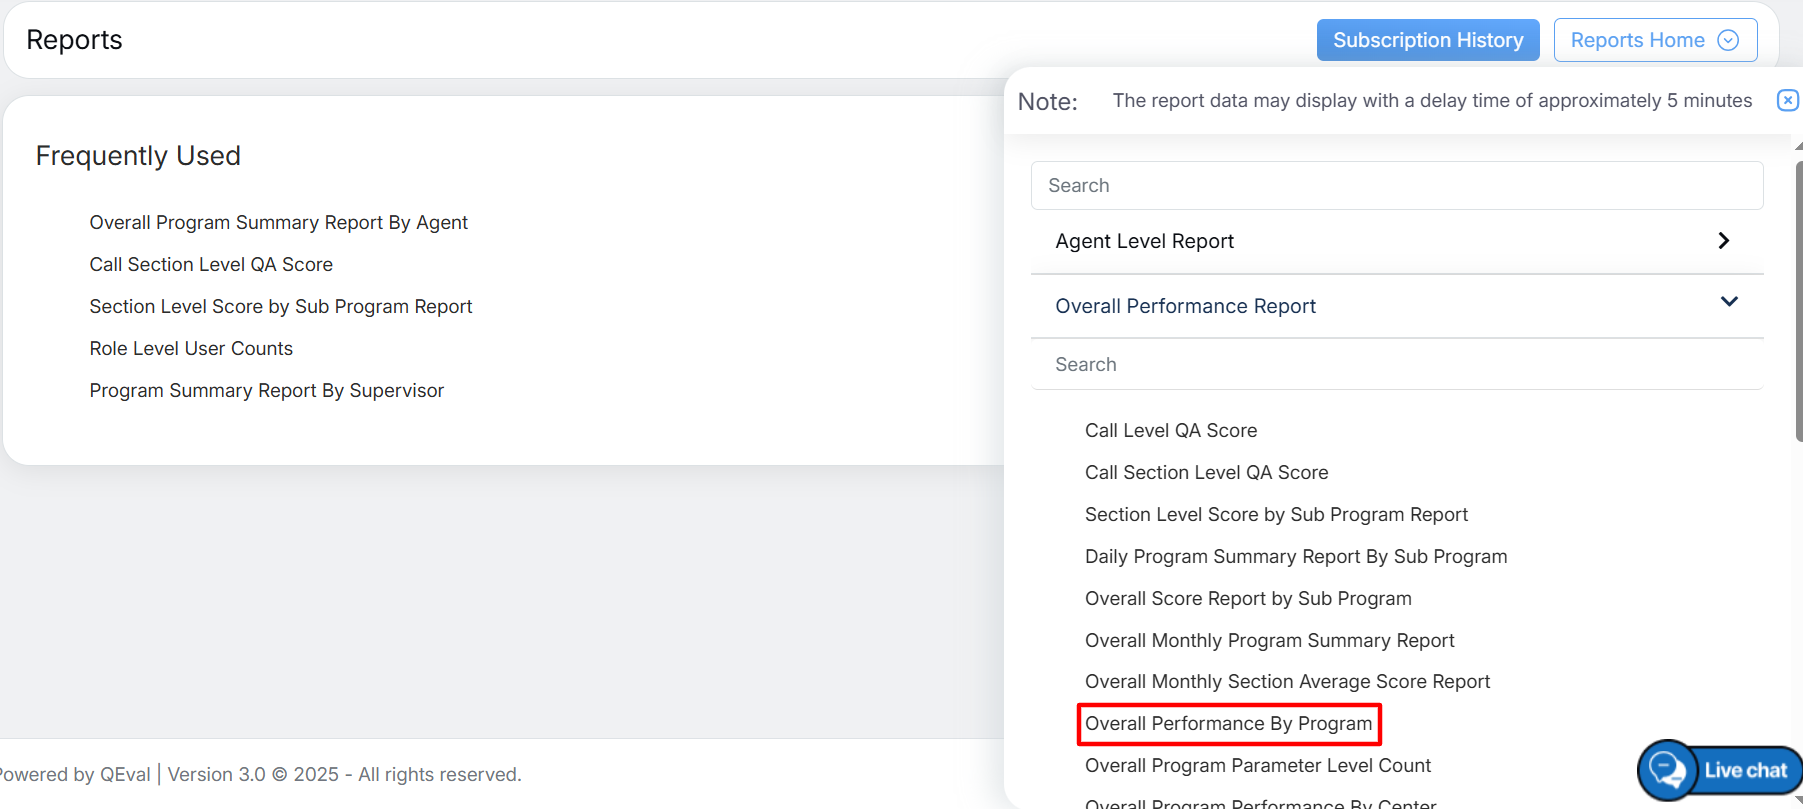Image resolution: width=1803 pixels, height=809 pixels.
Task: Click the Subscription History button
Action: [x=1427, y=40]
